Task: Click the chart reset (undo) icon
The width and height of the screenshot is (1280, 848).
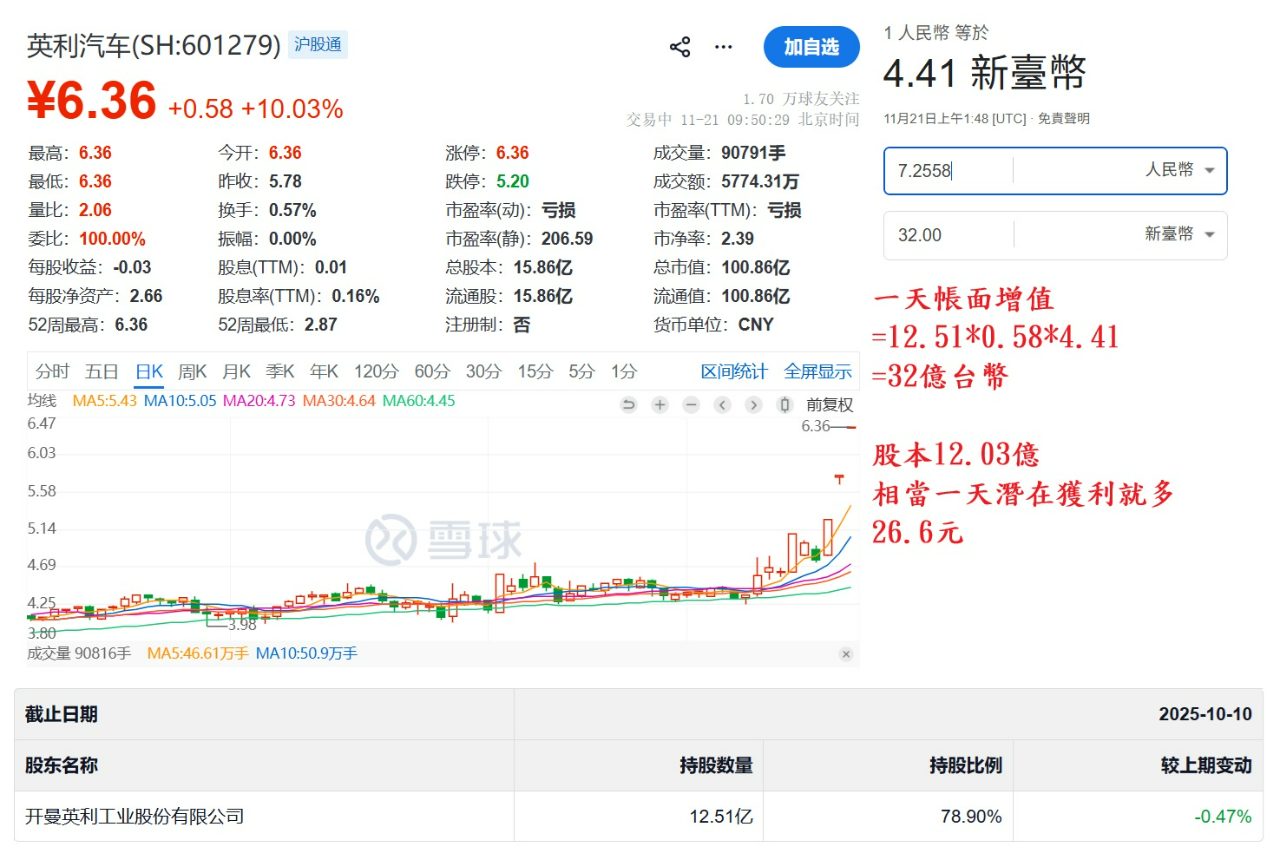Action: click(628, 406)
